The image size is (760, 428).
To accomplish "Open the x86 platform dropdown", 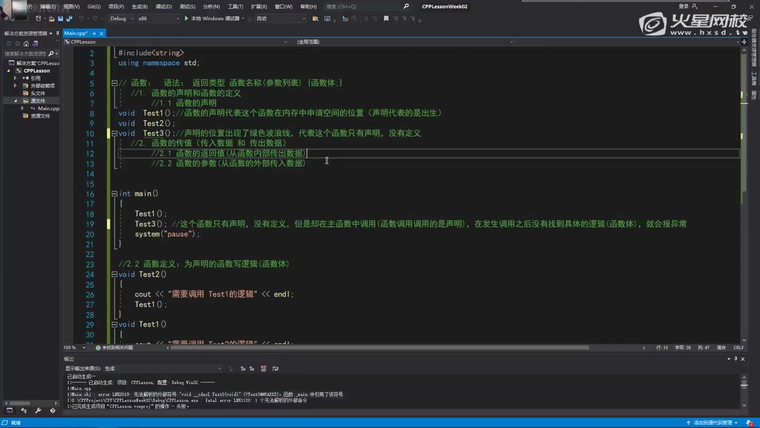I will [x=158, y=18].
